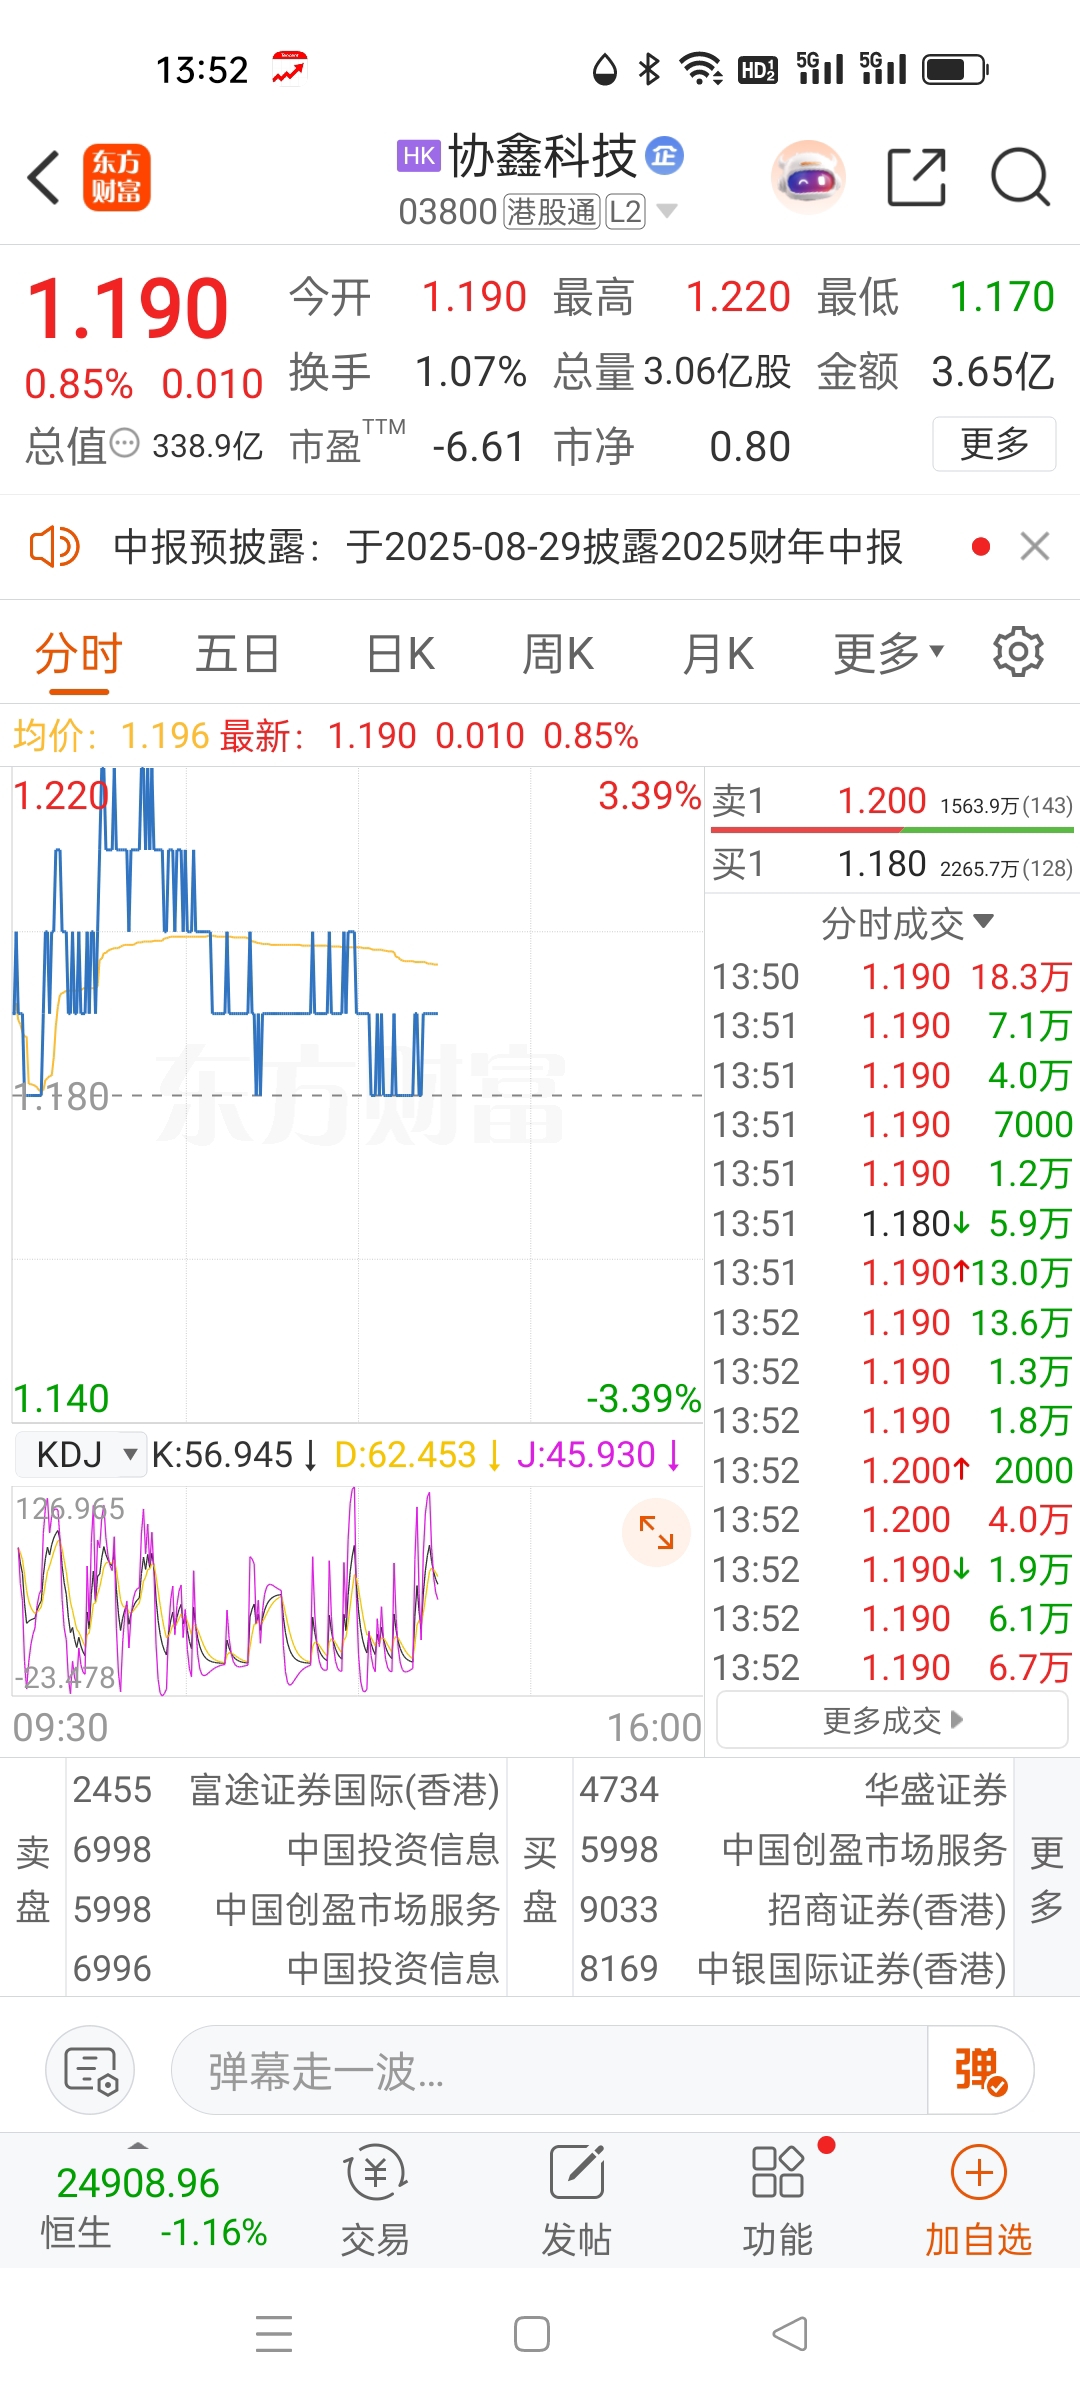Expand the 更多 chart period dropdown
The image size is (1080, 2400).
(889, 654)
